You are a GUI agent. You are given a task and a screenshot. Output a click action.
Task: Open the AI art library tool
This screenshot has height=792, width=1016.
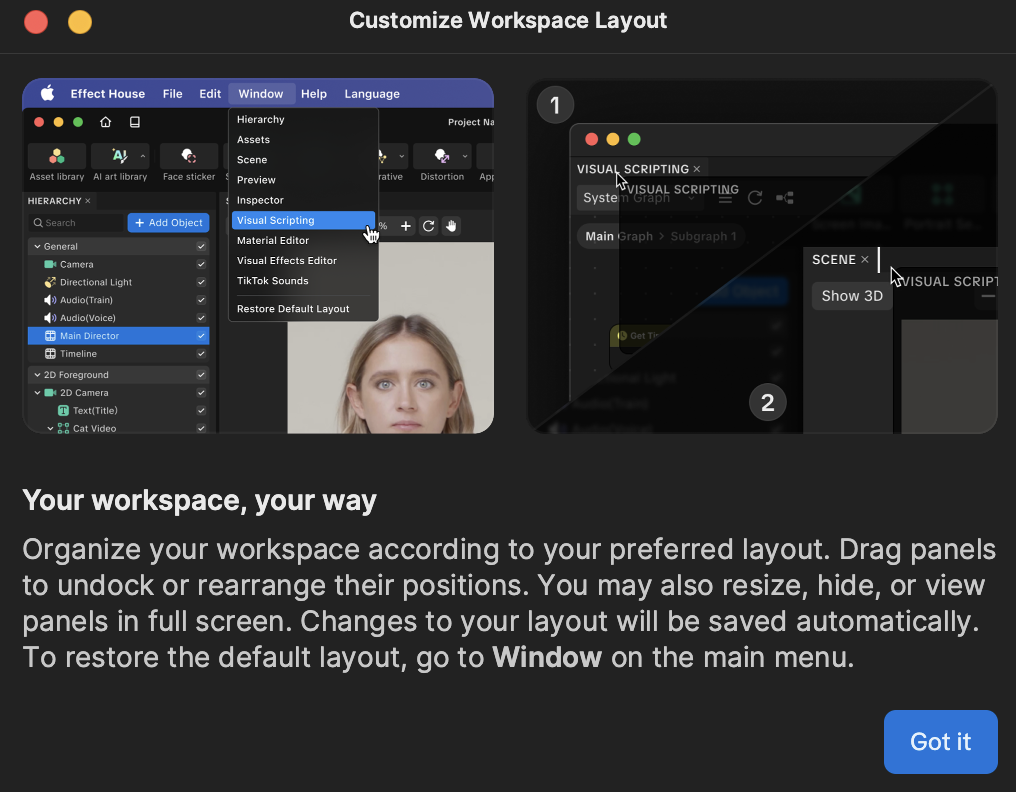click(x=119, y=156)
